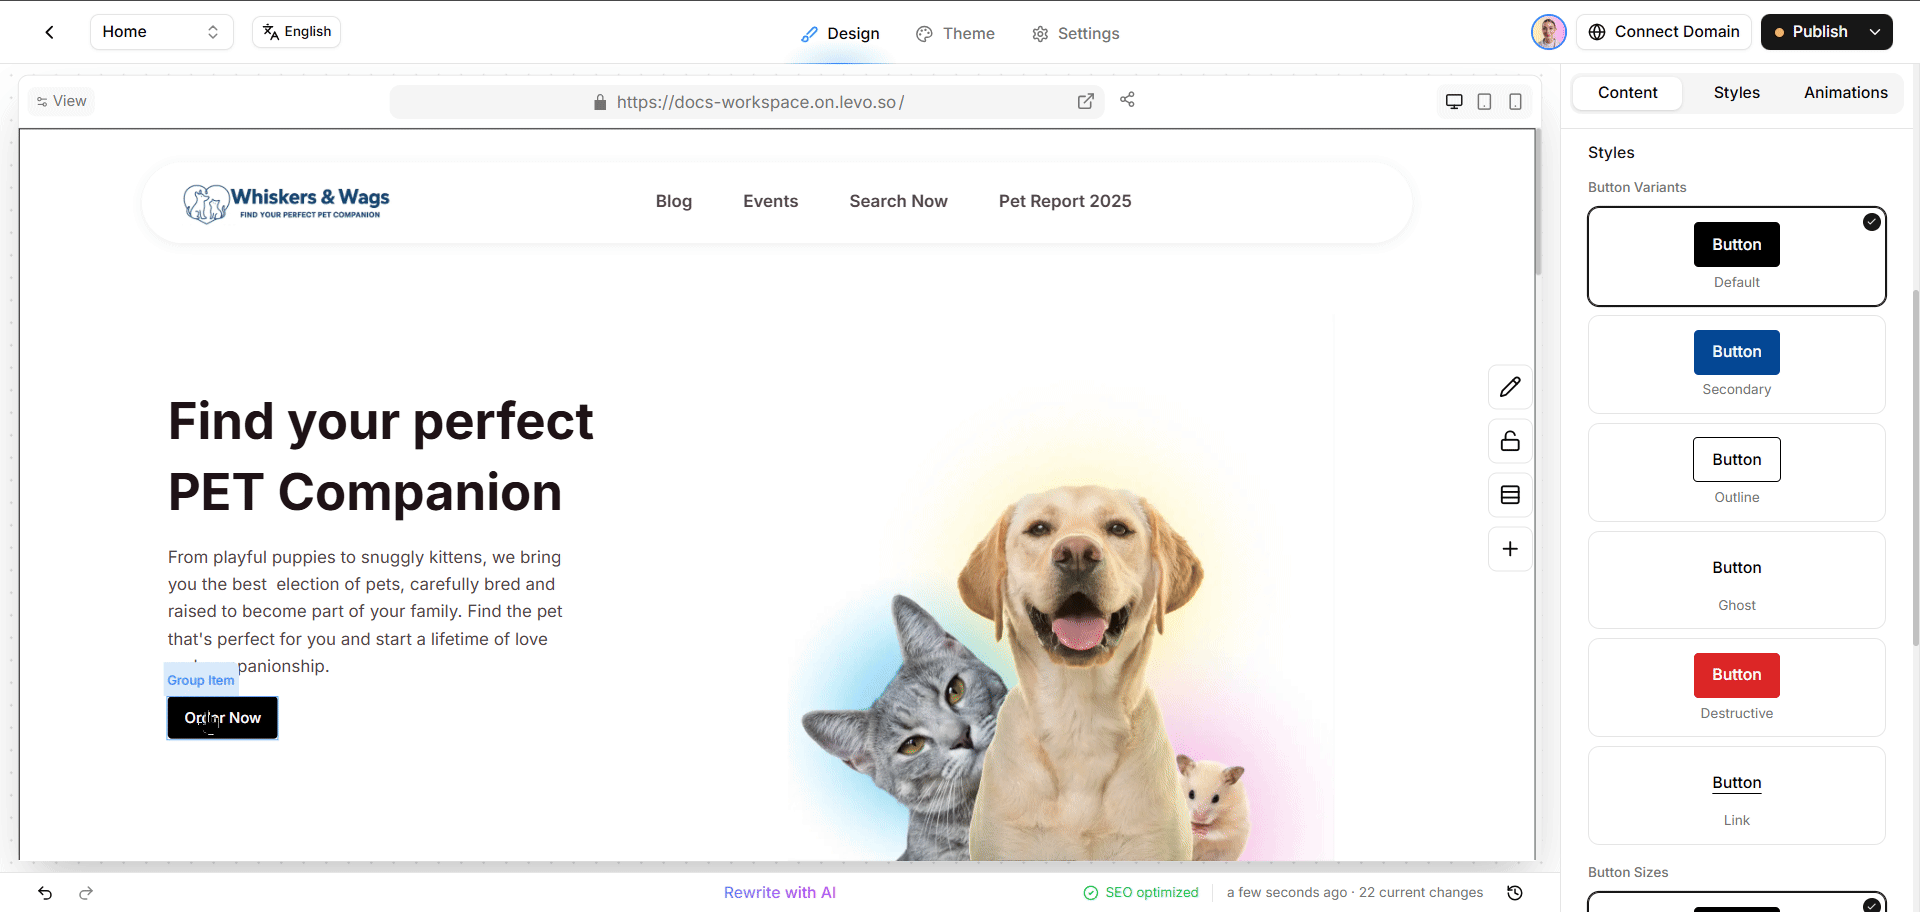The height and width of the screenshot is (912, 1920).
Task: Click the Connect Domain button
Action: (x=1664, y=32)
